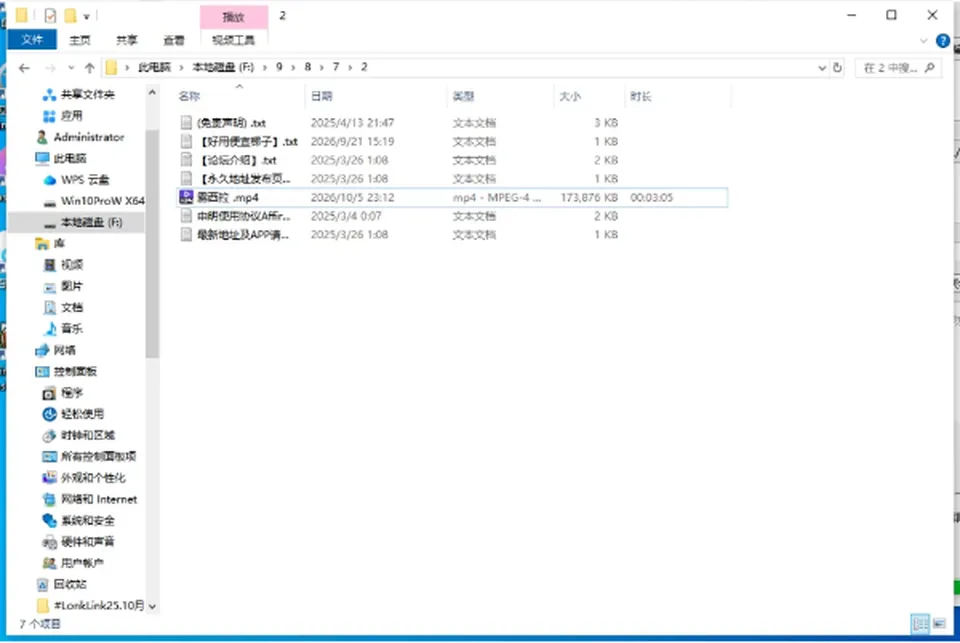
Task: Switch to large thumbnails view in status bar
Action: (939, 624)
